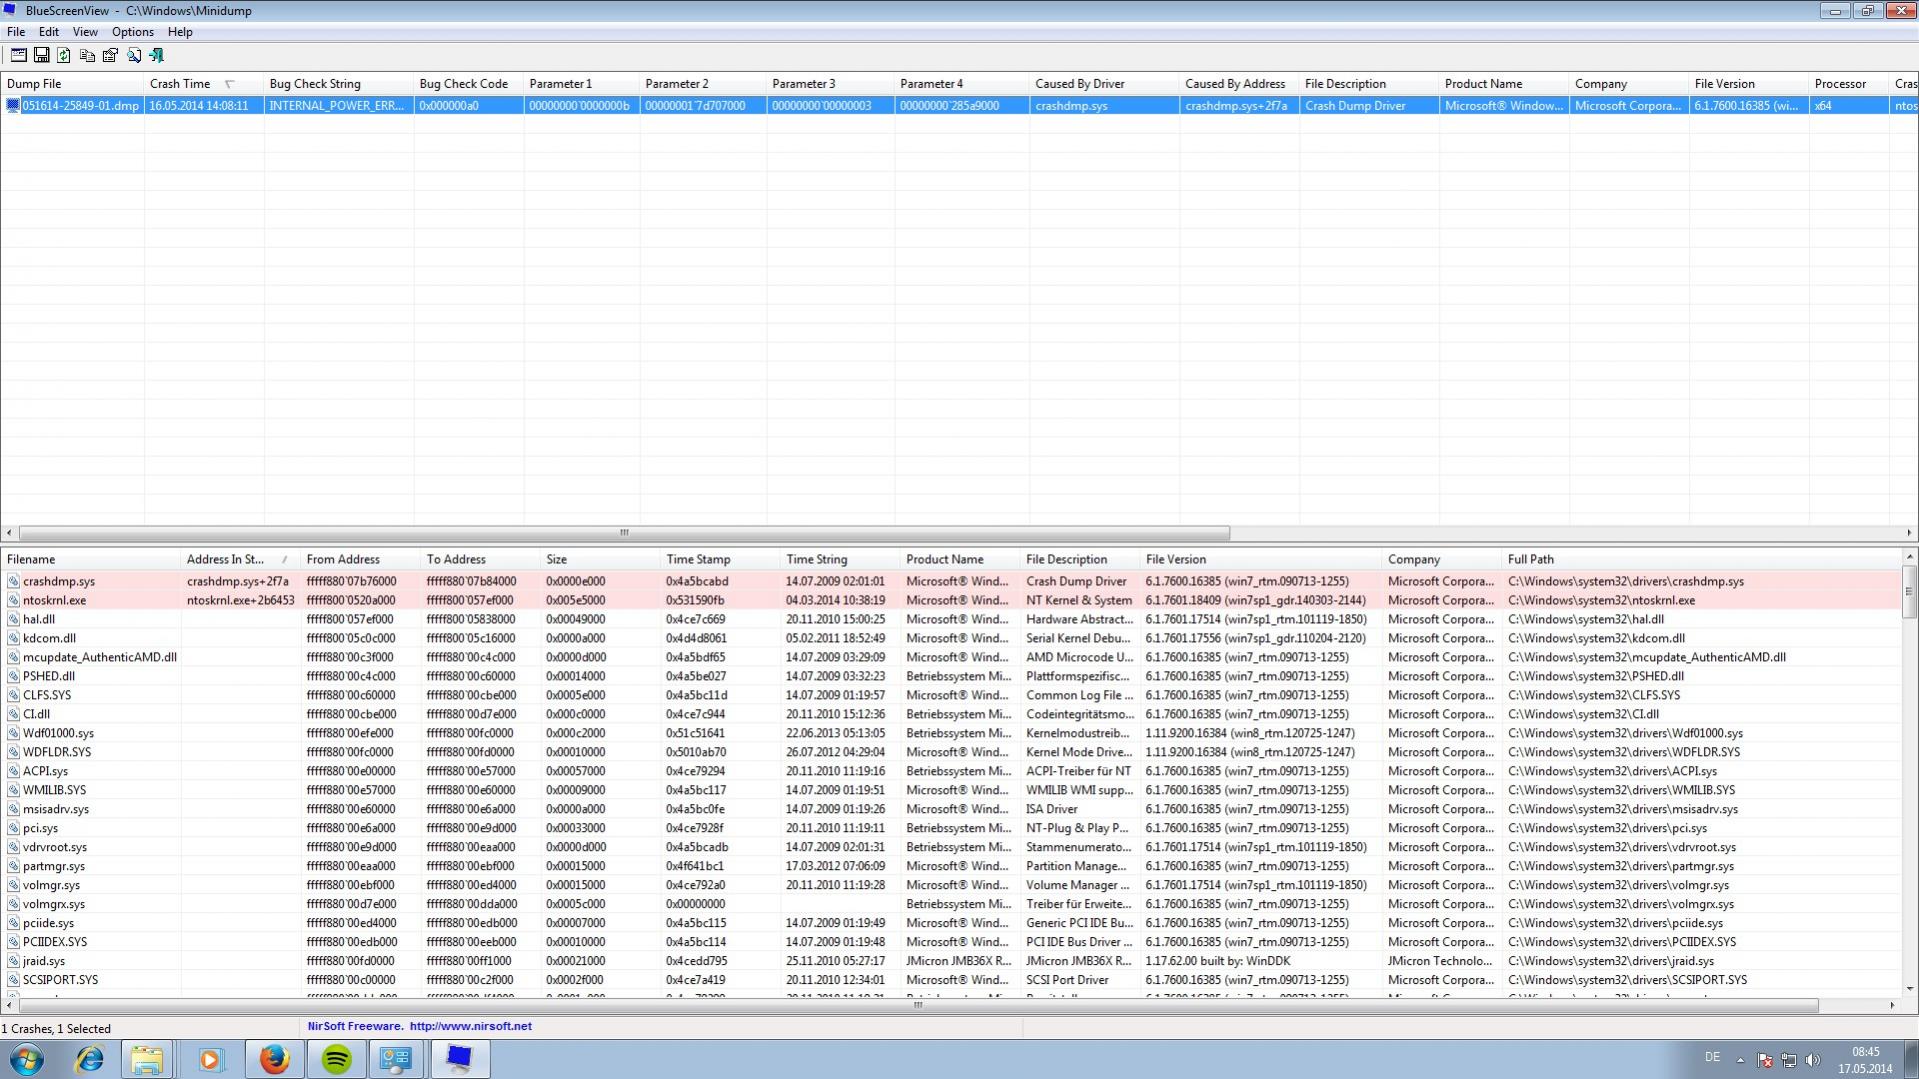Open the View menu
The width and height of the screenshot is (1919, 1079).
pyautogui.click(x=85, y=32)
